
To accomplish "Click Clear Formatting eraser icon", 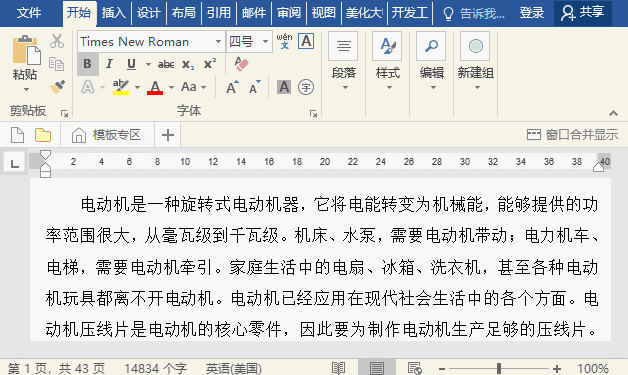I will pyautogui.click(x=241, y=64).
